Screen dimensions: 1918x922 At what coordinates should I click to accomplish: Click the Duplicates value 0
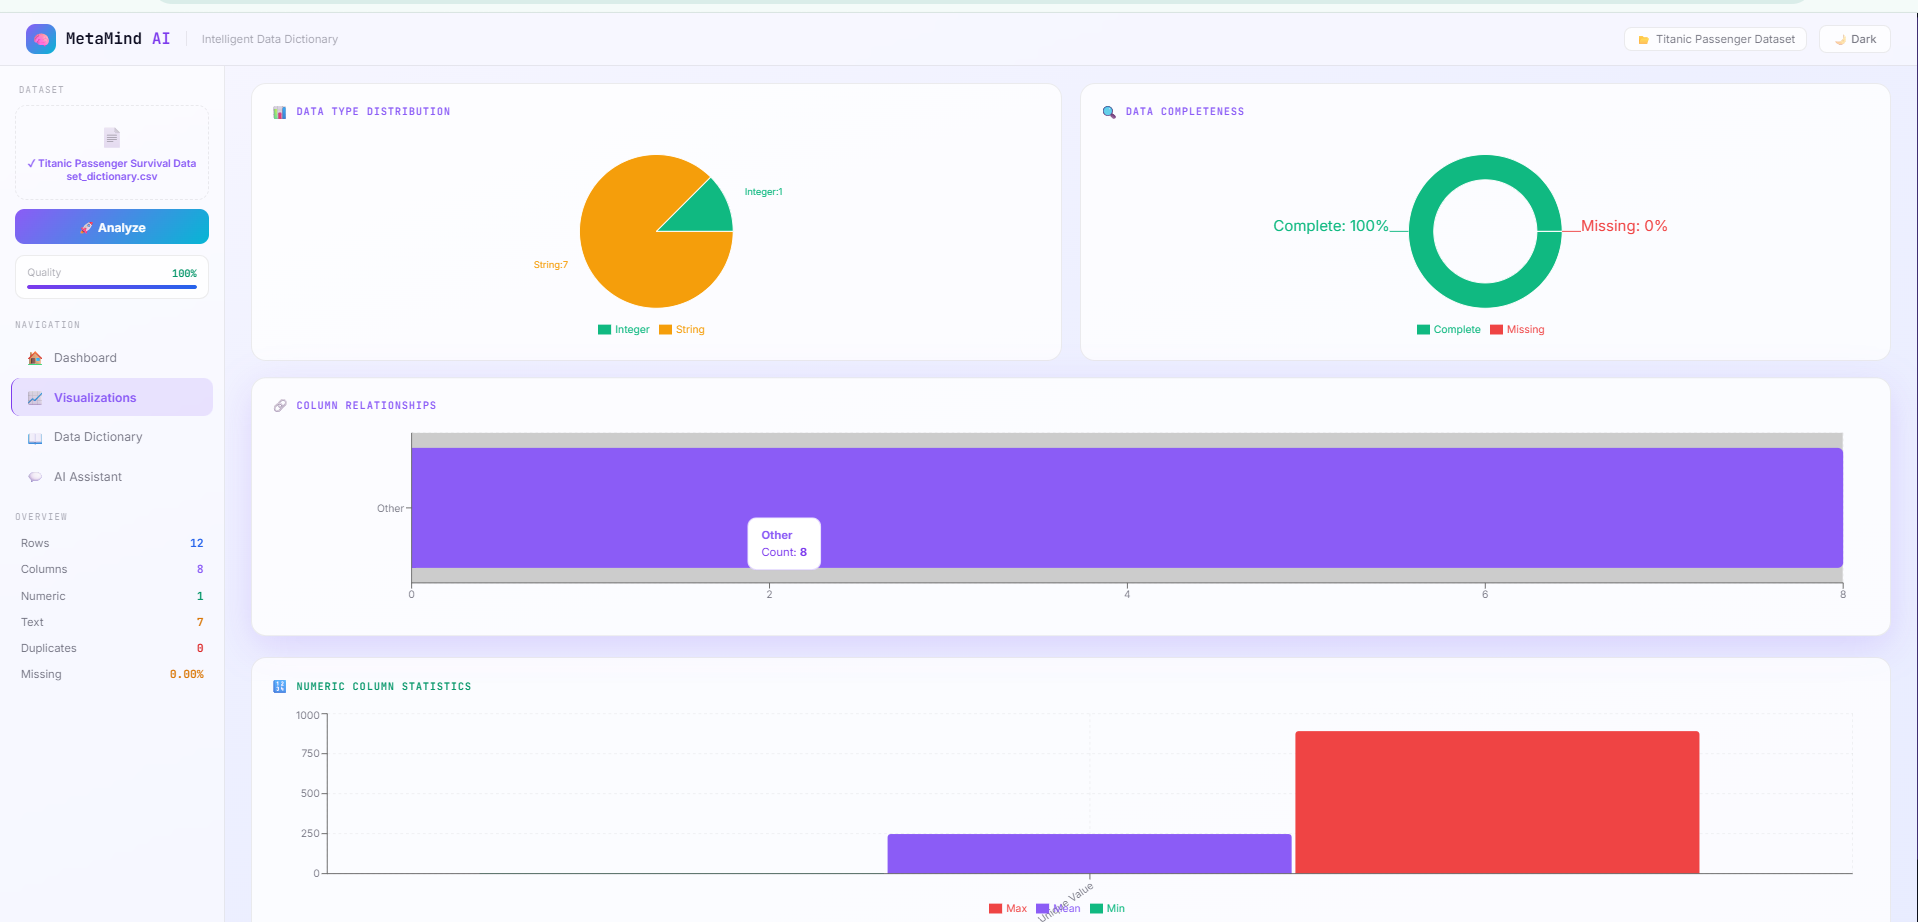[200, 649]
